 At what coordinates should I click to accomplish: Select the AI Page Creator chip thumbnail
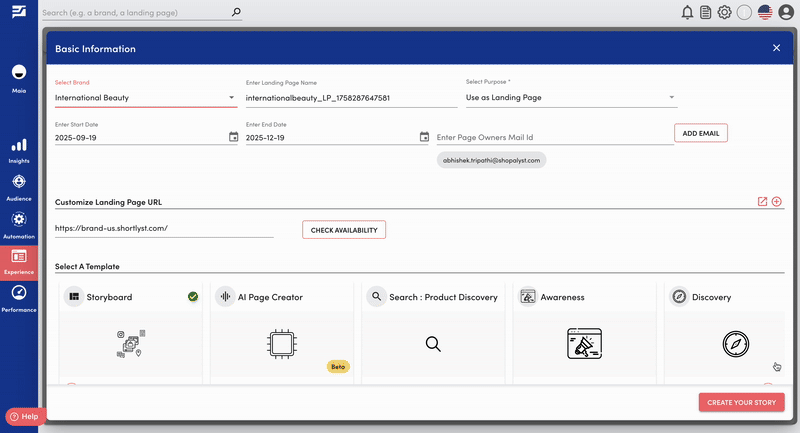[282, 344]
